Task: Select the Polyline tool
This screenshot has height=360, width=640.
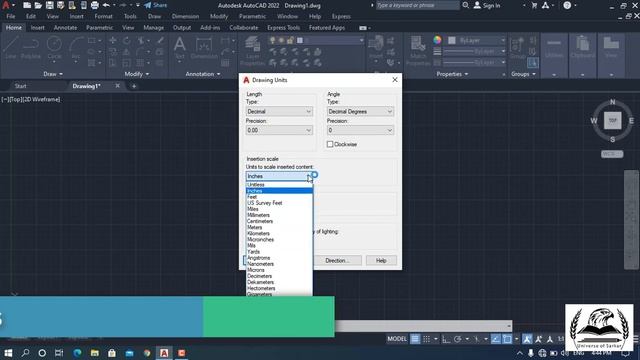Action: [x=31, y=48]
